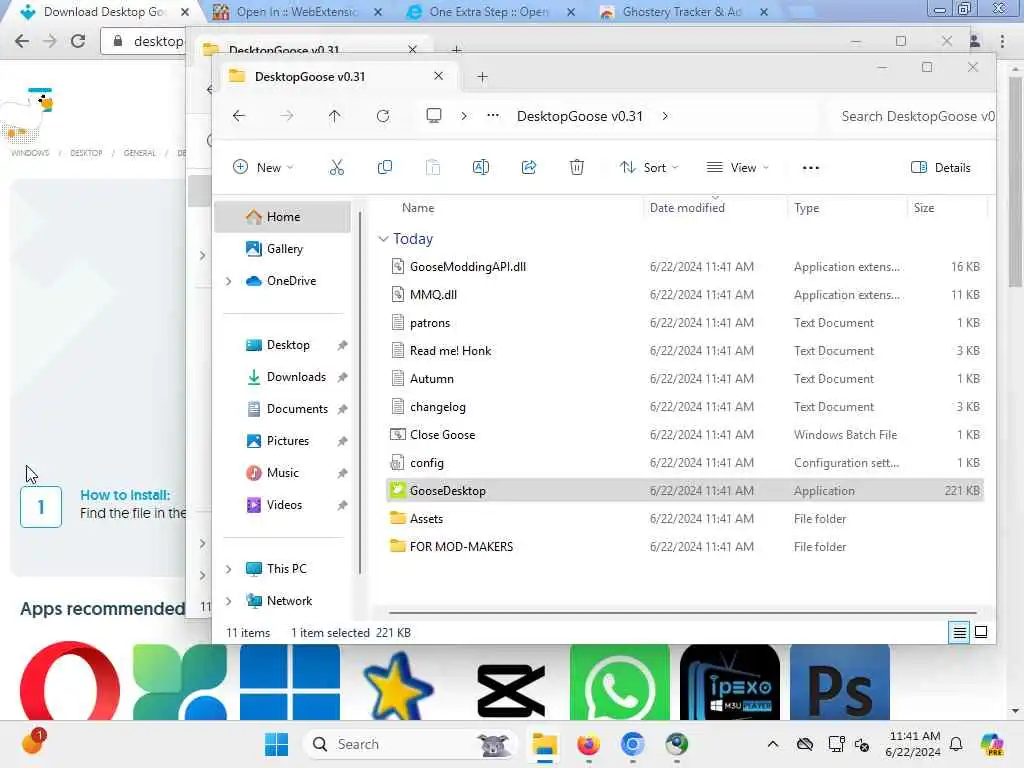Click the Windows taskbar Search box

(x=410, y=744)
